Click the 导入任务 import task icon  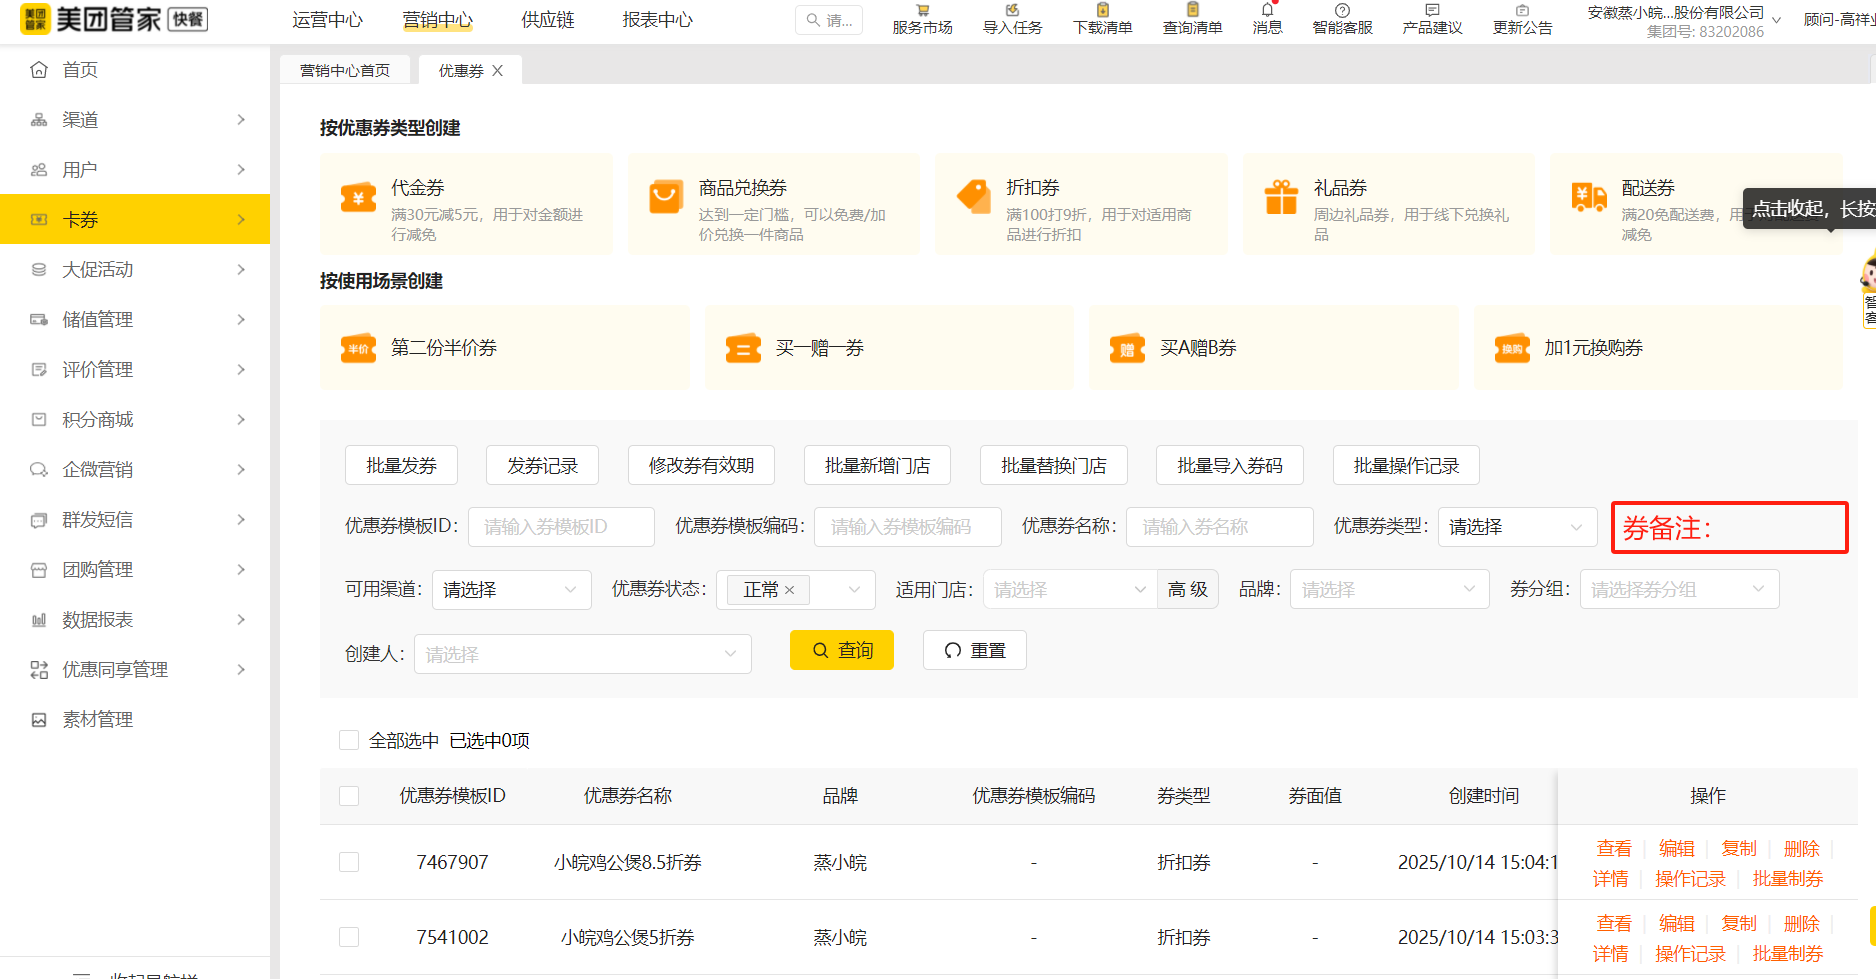[x=1012, y=20]
